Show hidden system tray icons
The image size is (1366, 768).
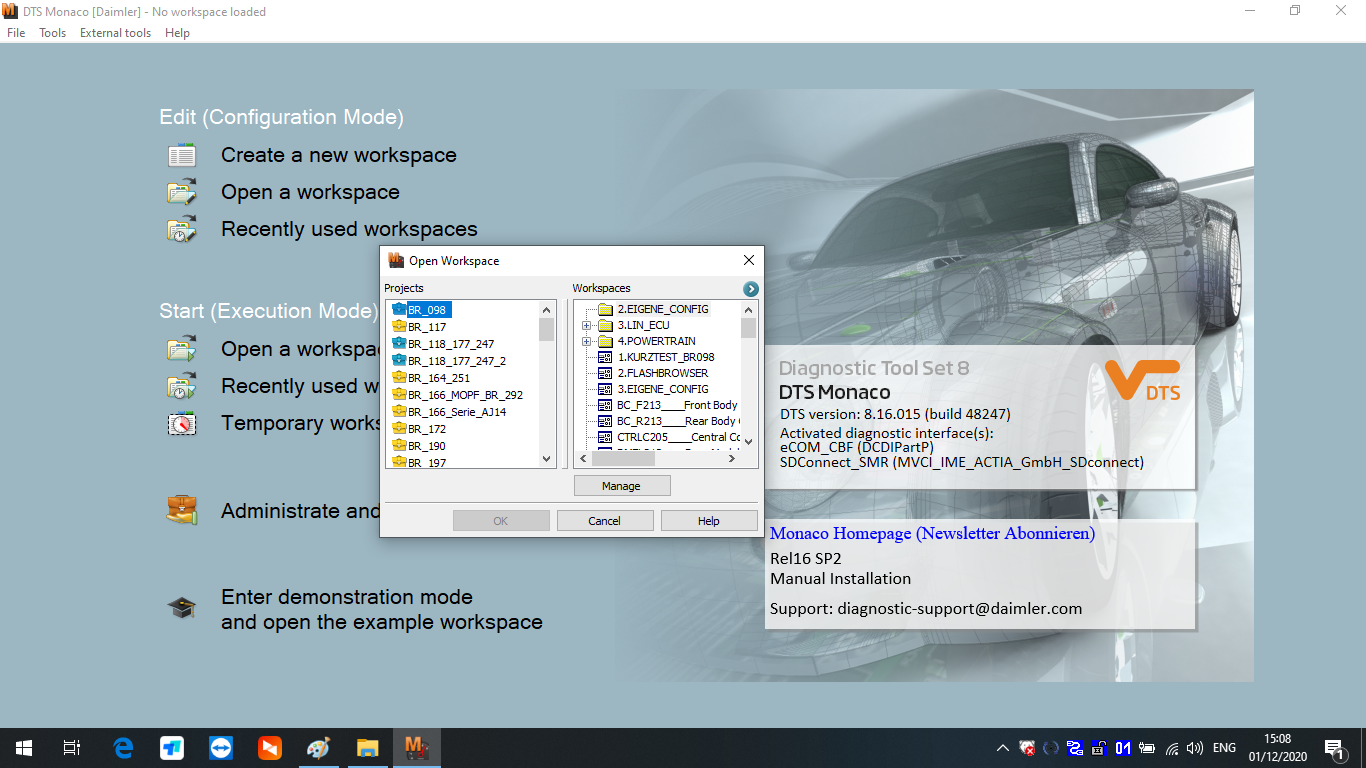click(1003, 748)
